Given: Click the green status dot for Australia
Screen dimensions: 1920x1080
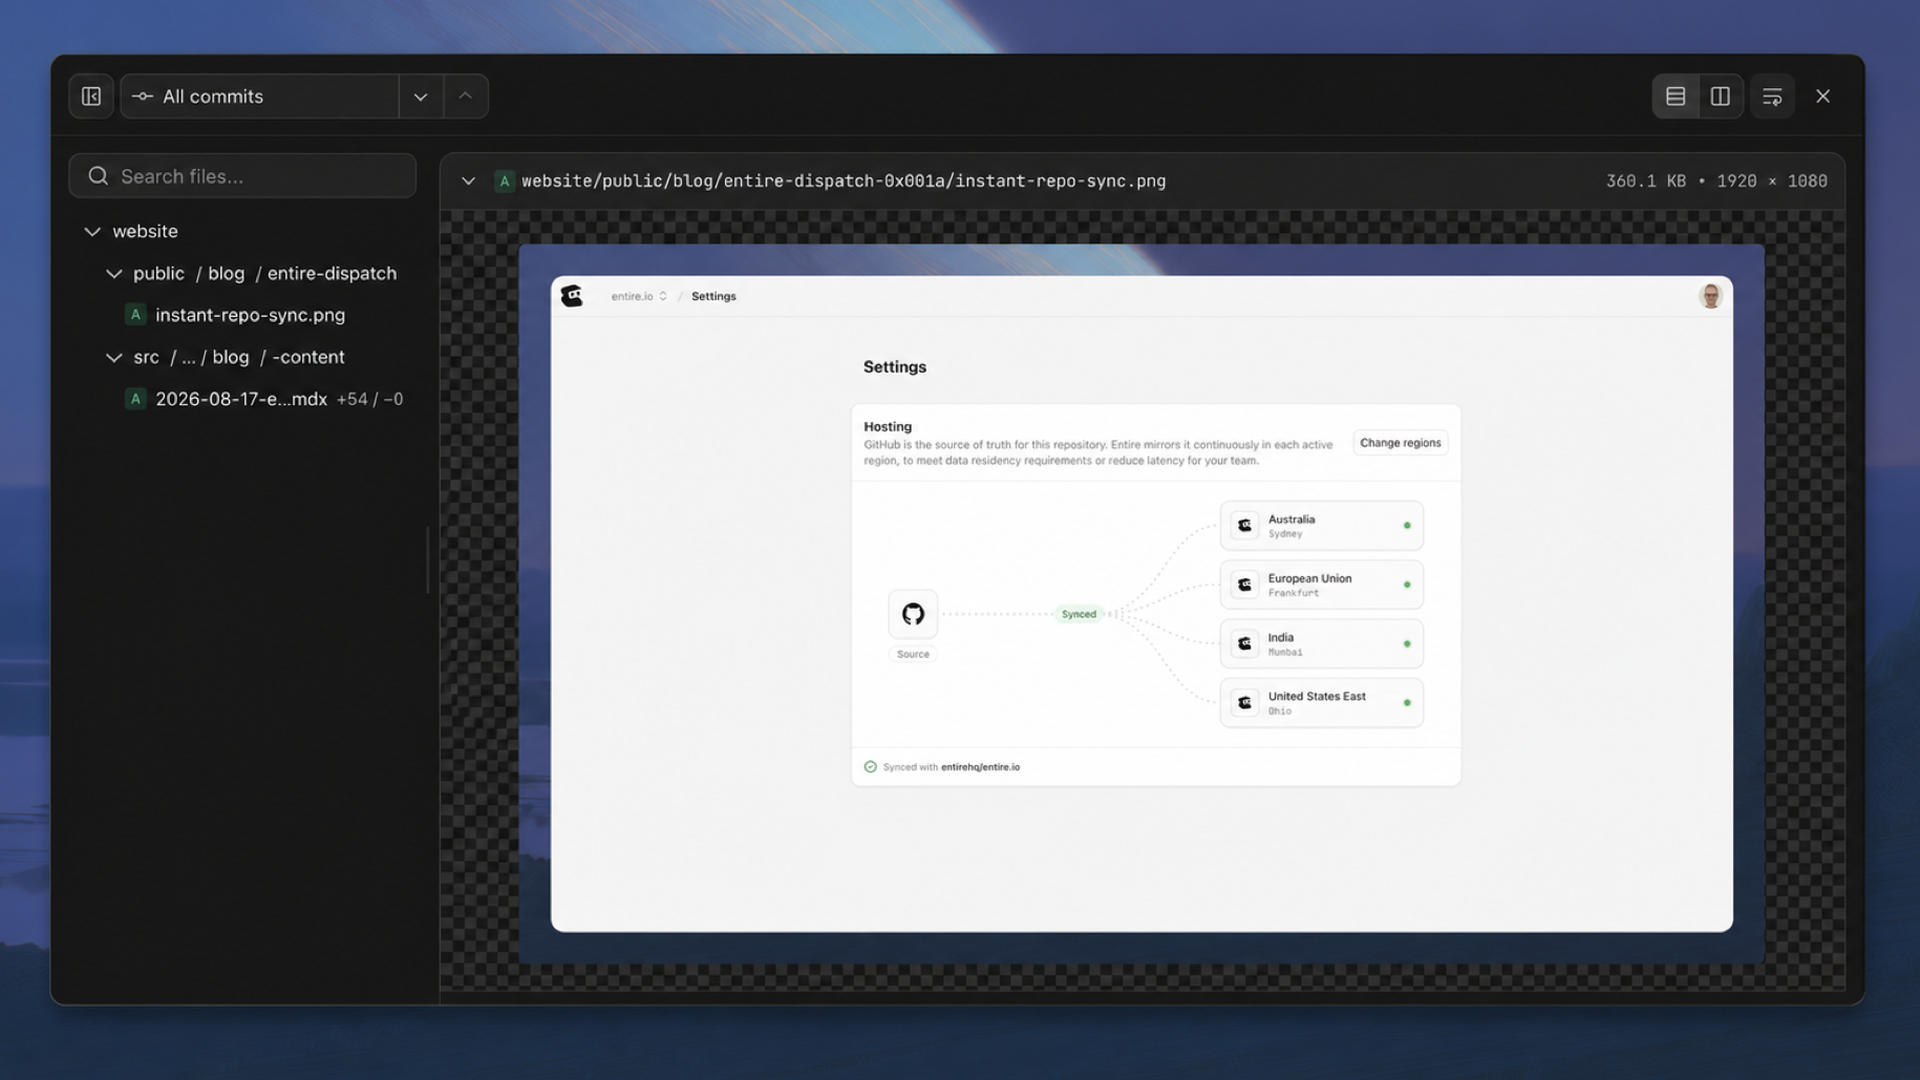Looking at the screenshot, I should coord(1407,525).
